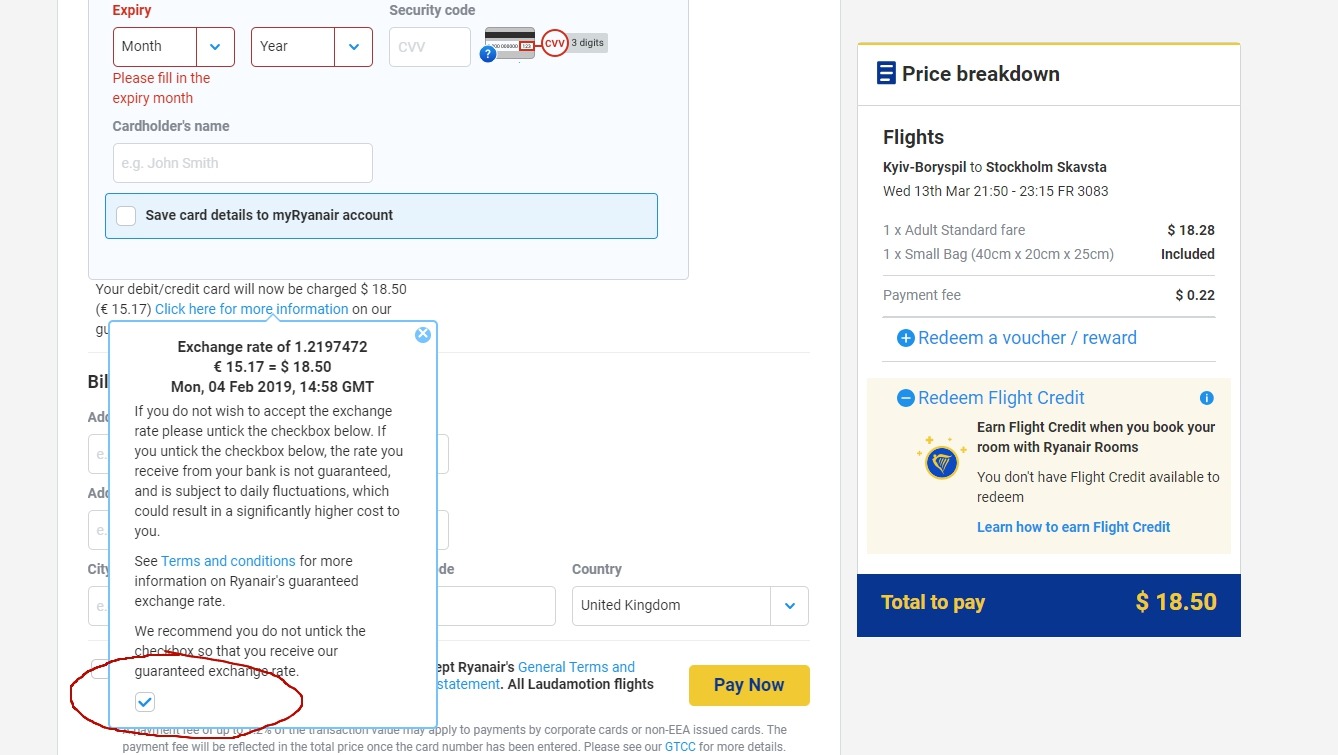Untick the guaranteed exchange rate checkbox
The image size is (1338, 755).
pyautogui.click(x=146, y=702)
